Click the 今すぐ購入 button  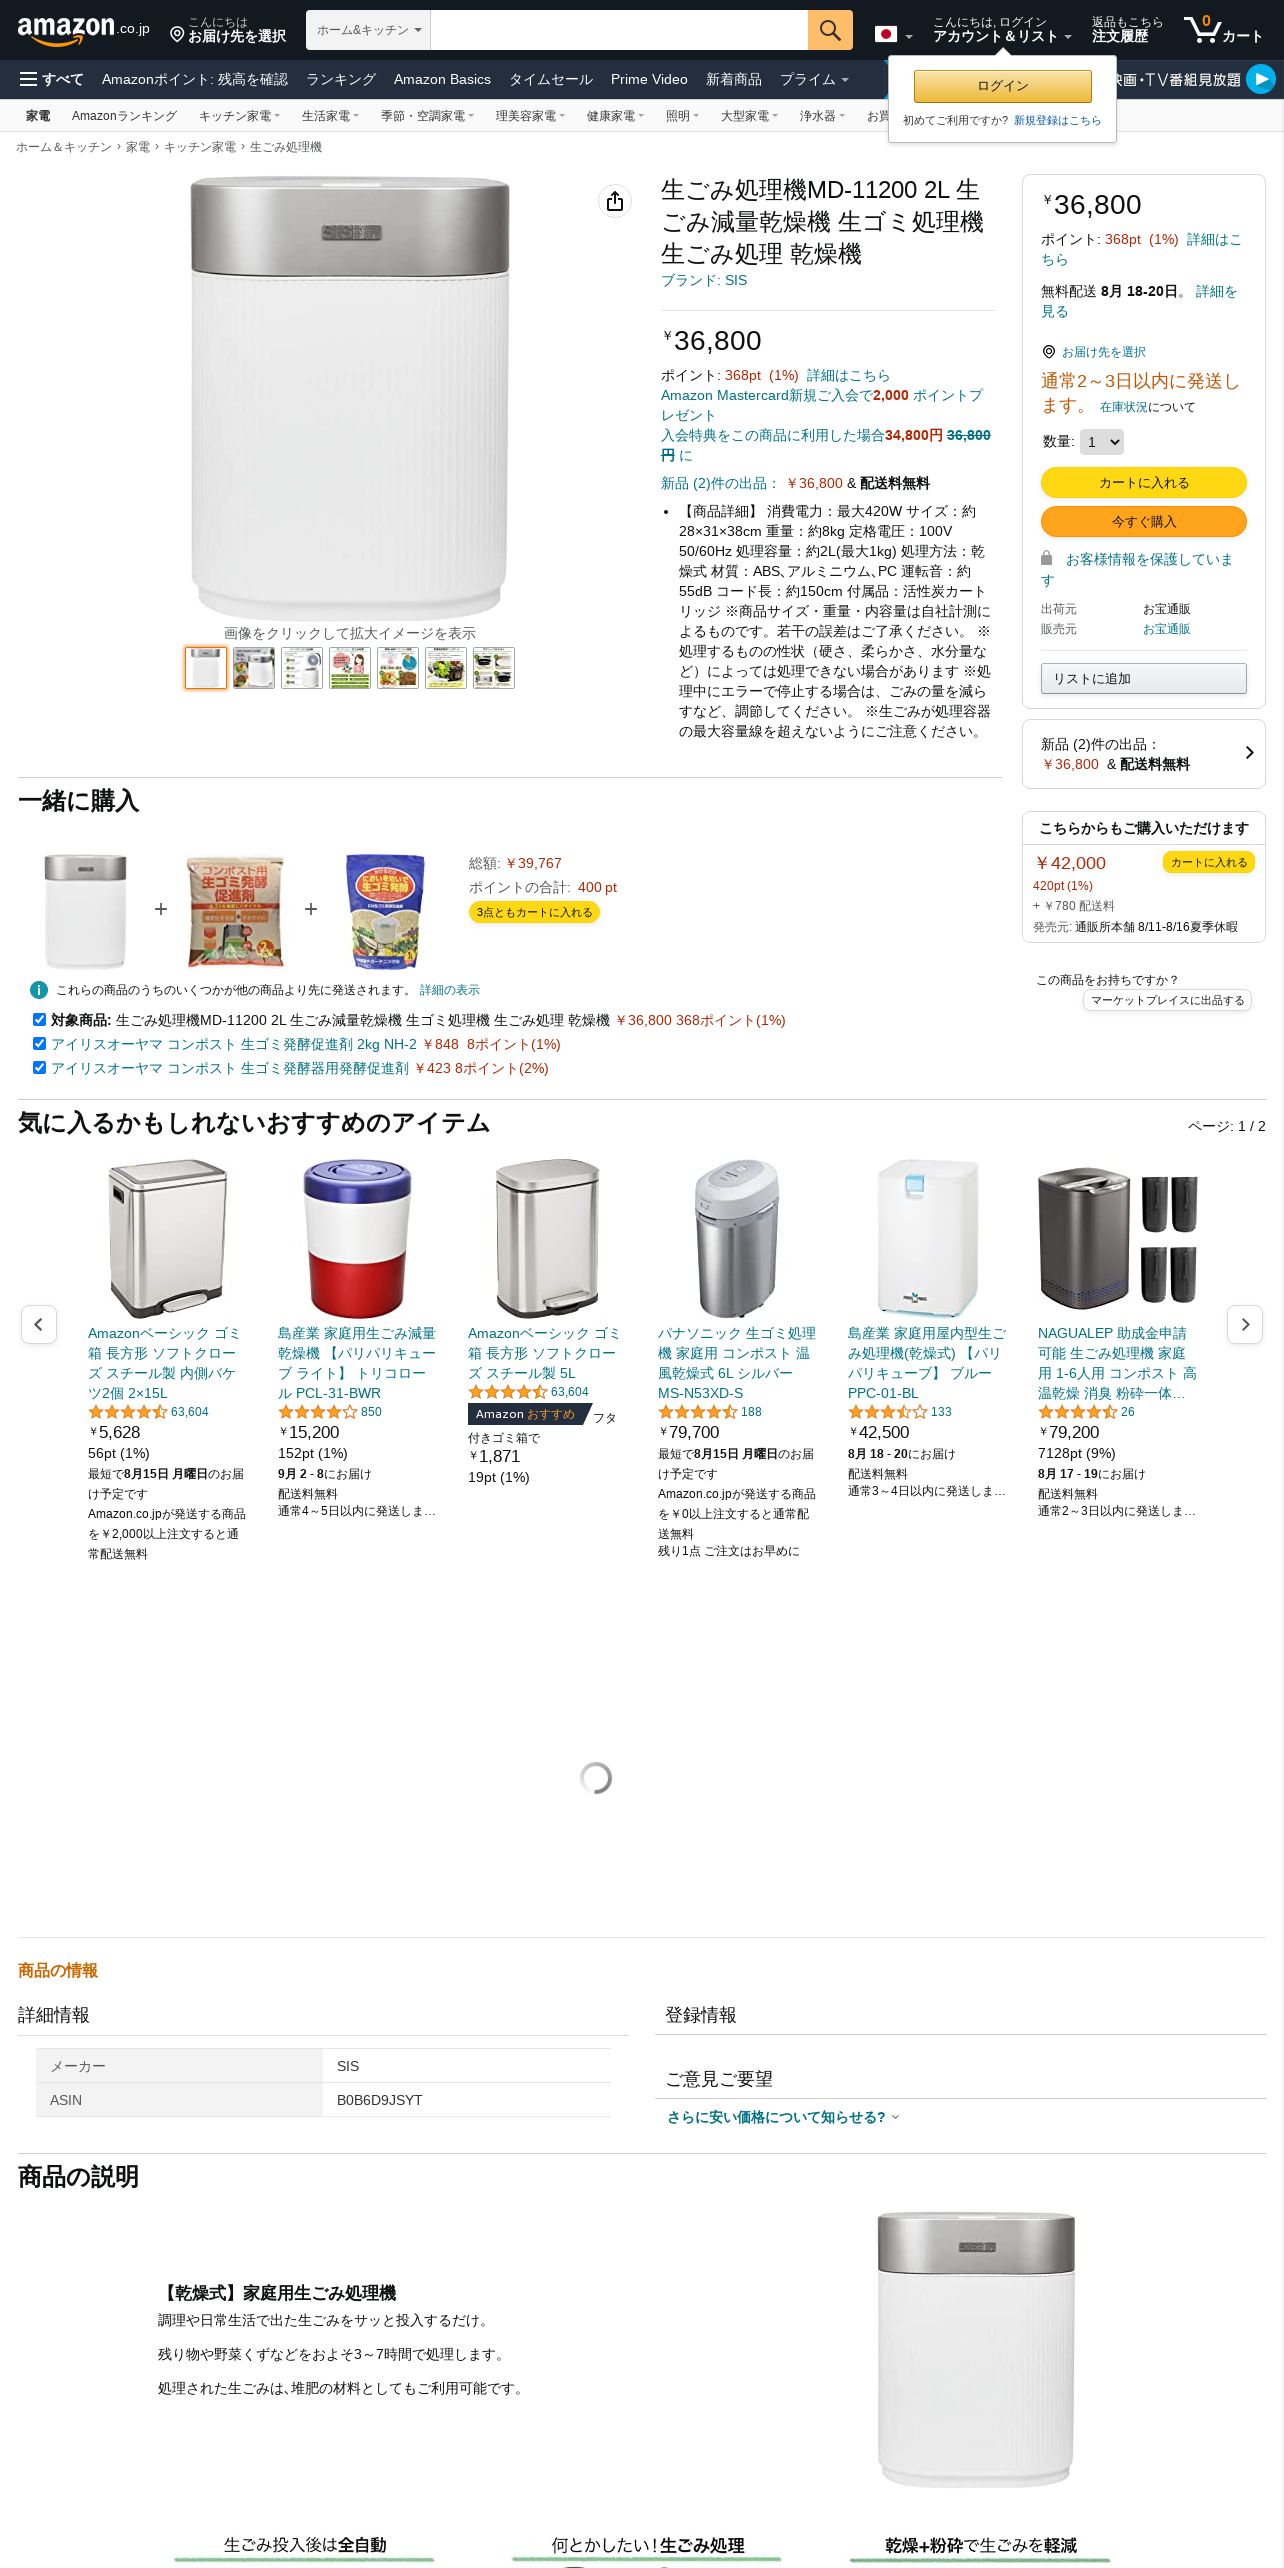(1143, 521)
